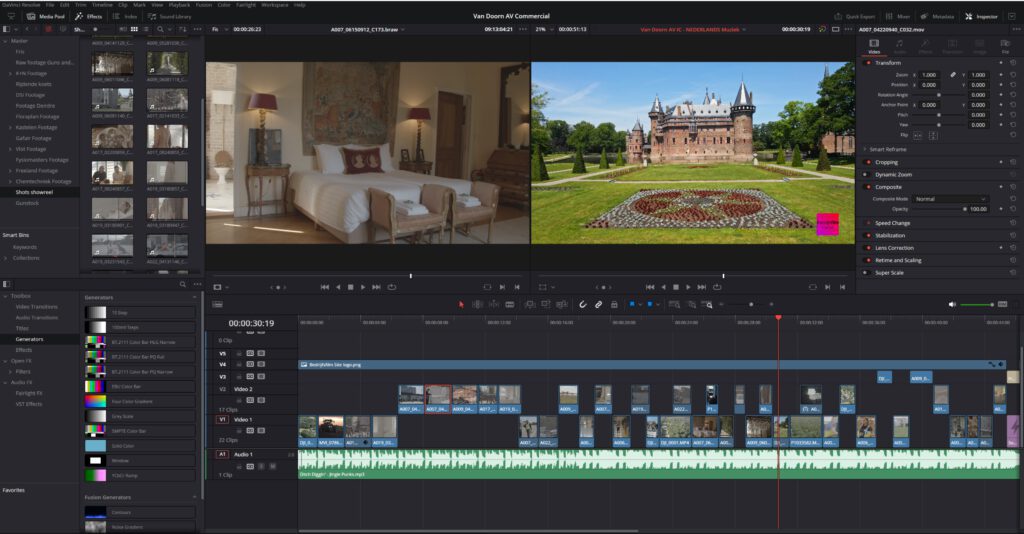
Task: Play the timeline viewer
Action: click(x=688, y=287)
